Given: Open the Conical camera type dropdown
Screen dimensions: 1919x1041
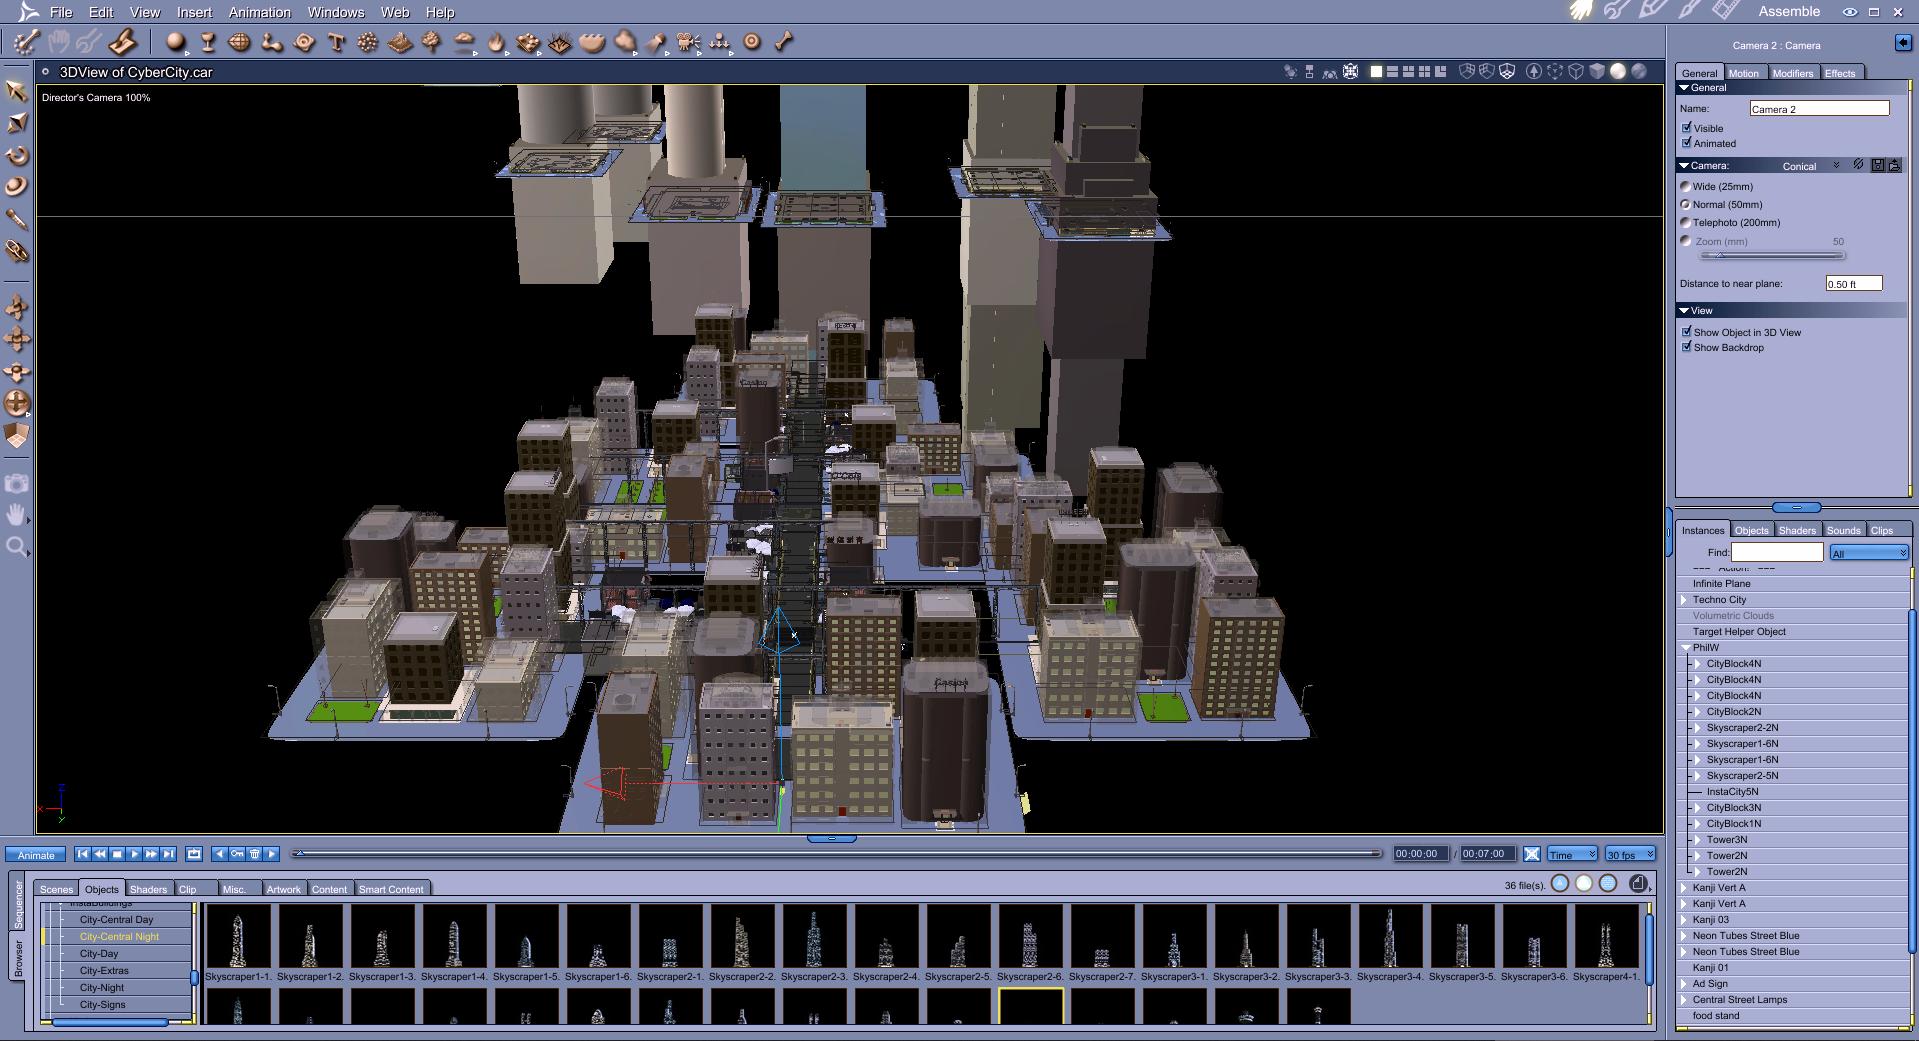Looking at the screenshot, I should tap(1811, 166).
